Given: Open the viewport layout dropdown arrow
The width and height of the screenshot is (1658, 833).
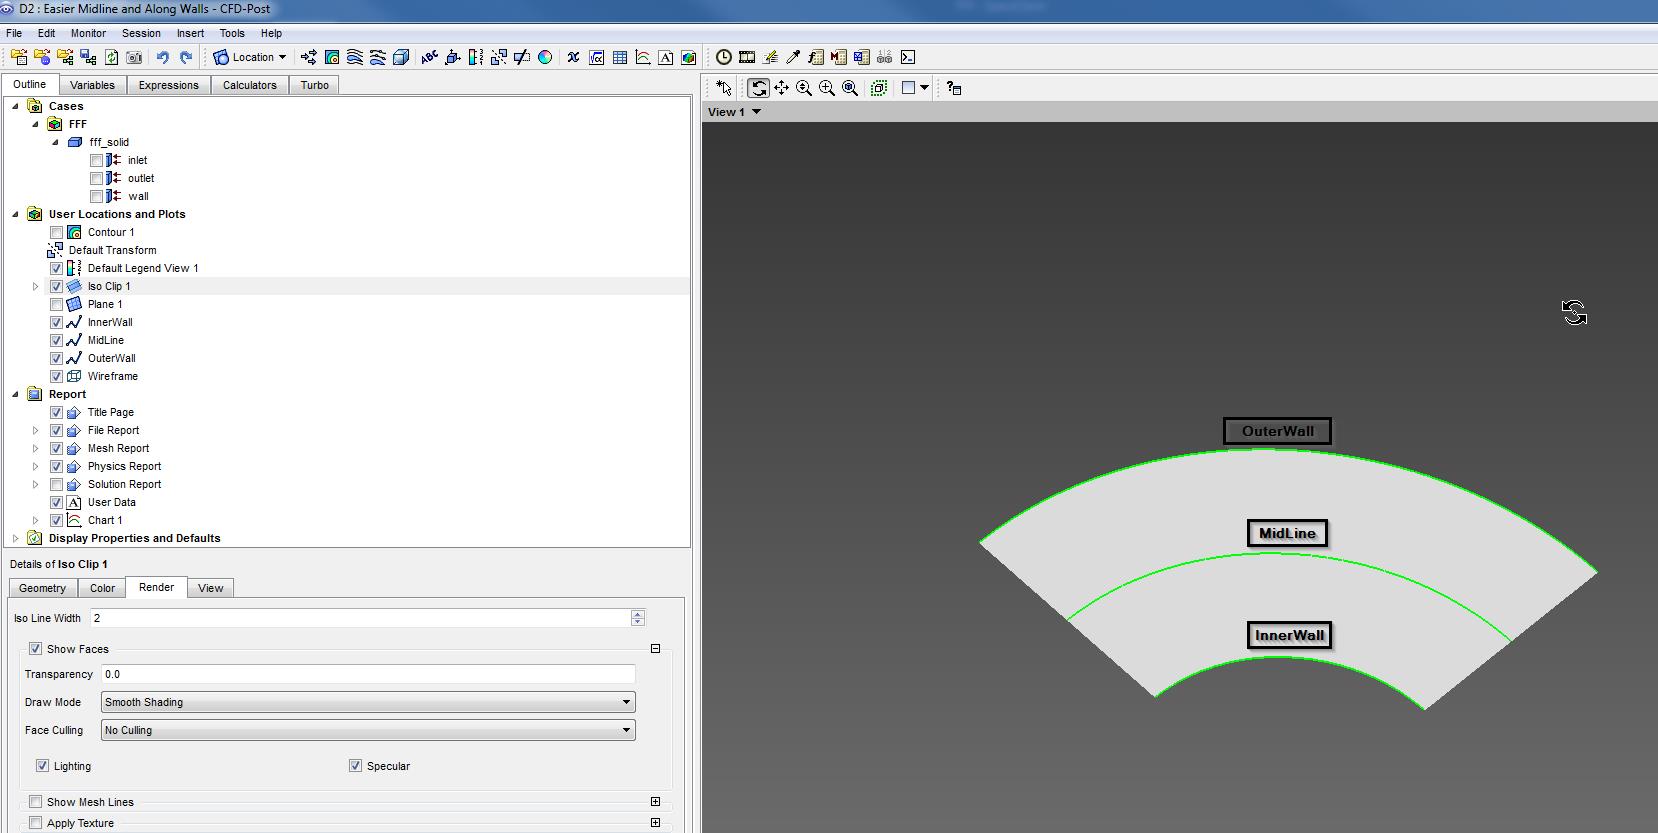Looking at the screenshot, I should click(924, 88).
